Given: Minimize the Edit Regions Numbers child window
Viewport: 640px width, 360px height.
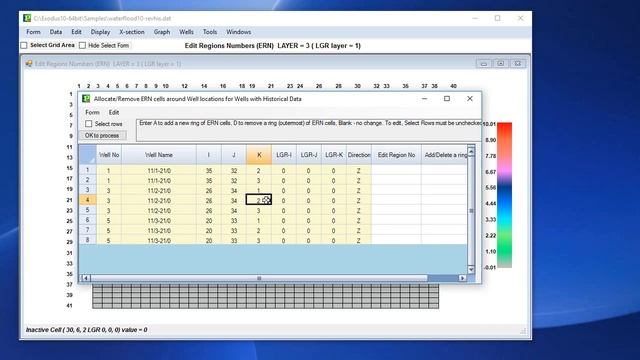Looking at the screenshot, I should click(x=484, y=64).
